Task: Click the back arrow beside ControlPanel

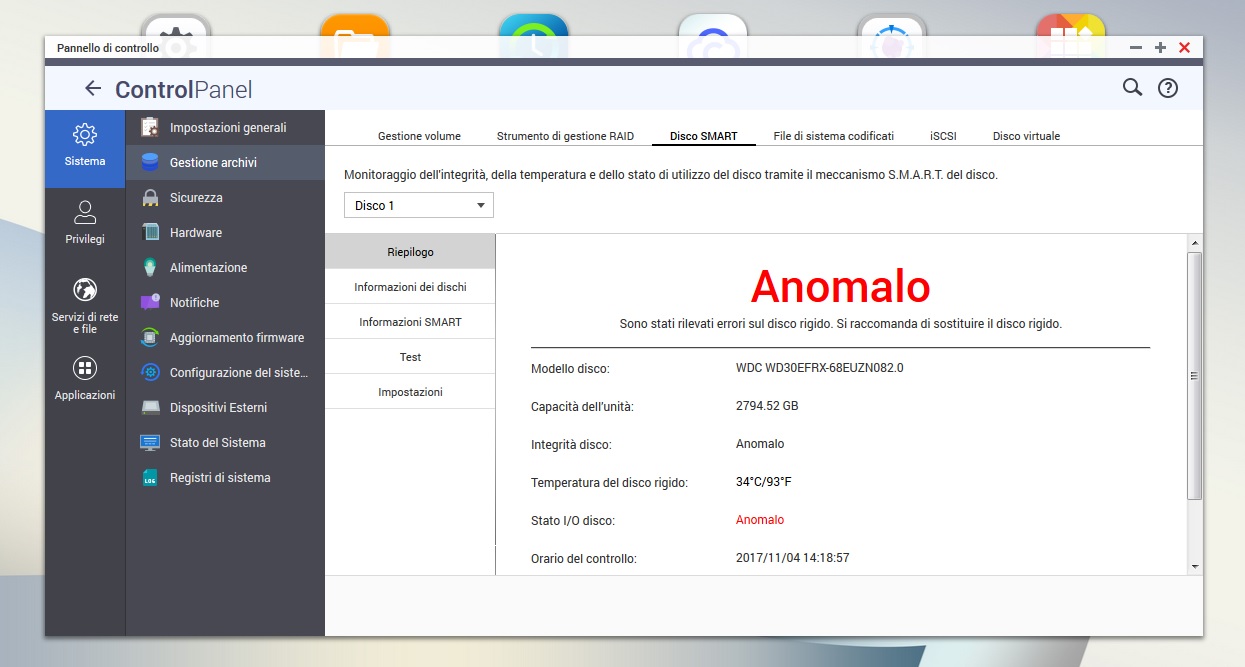Action: [x=93, y=88]
